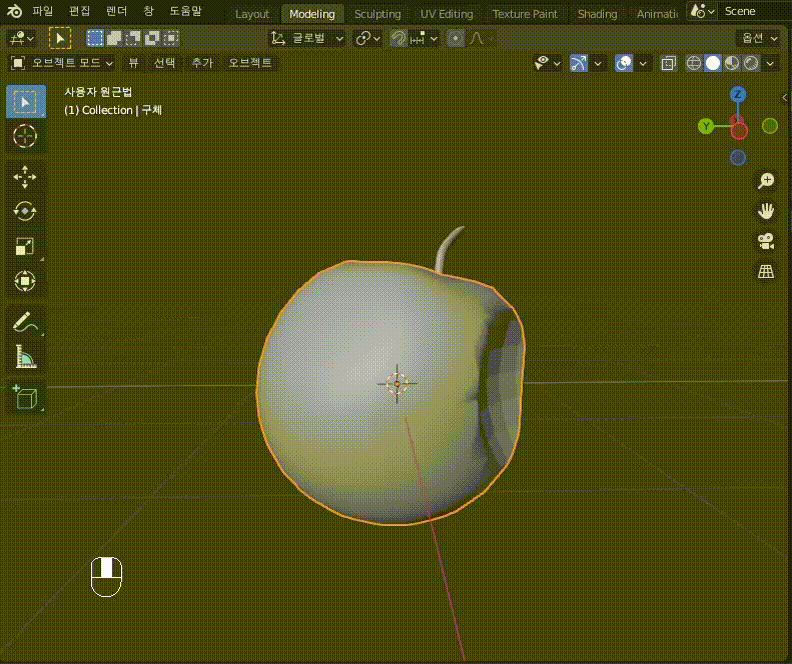792x664 pixels.
Task: Expand the gizmo options arrow
Action: pyautogui.click(x=598, y=63)
